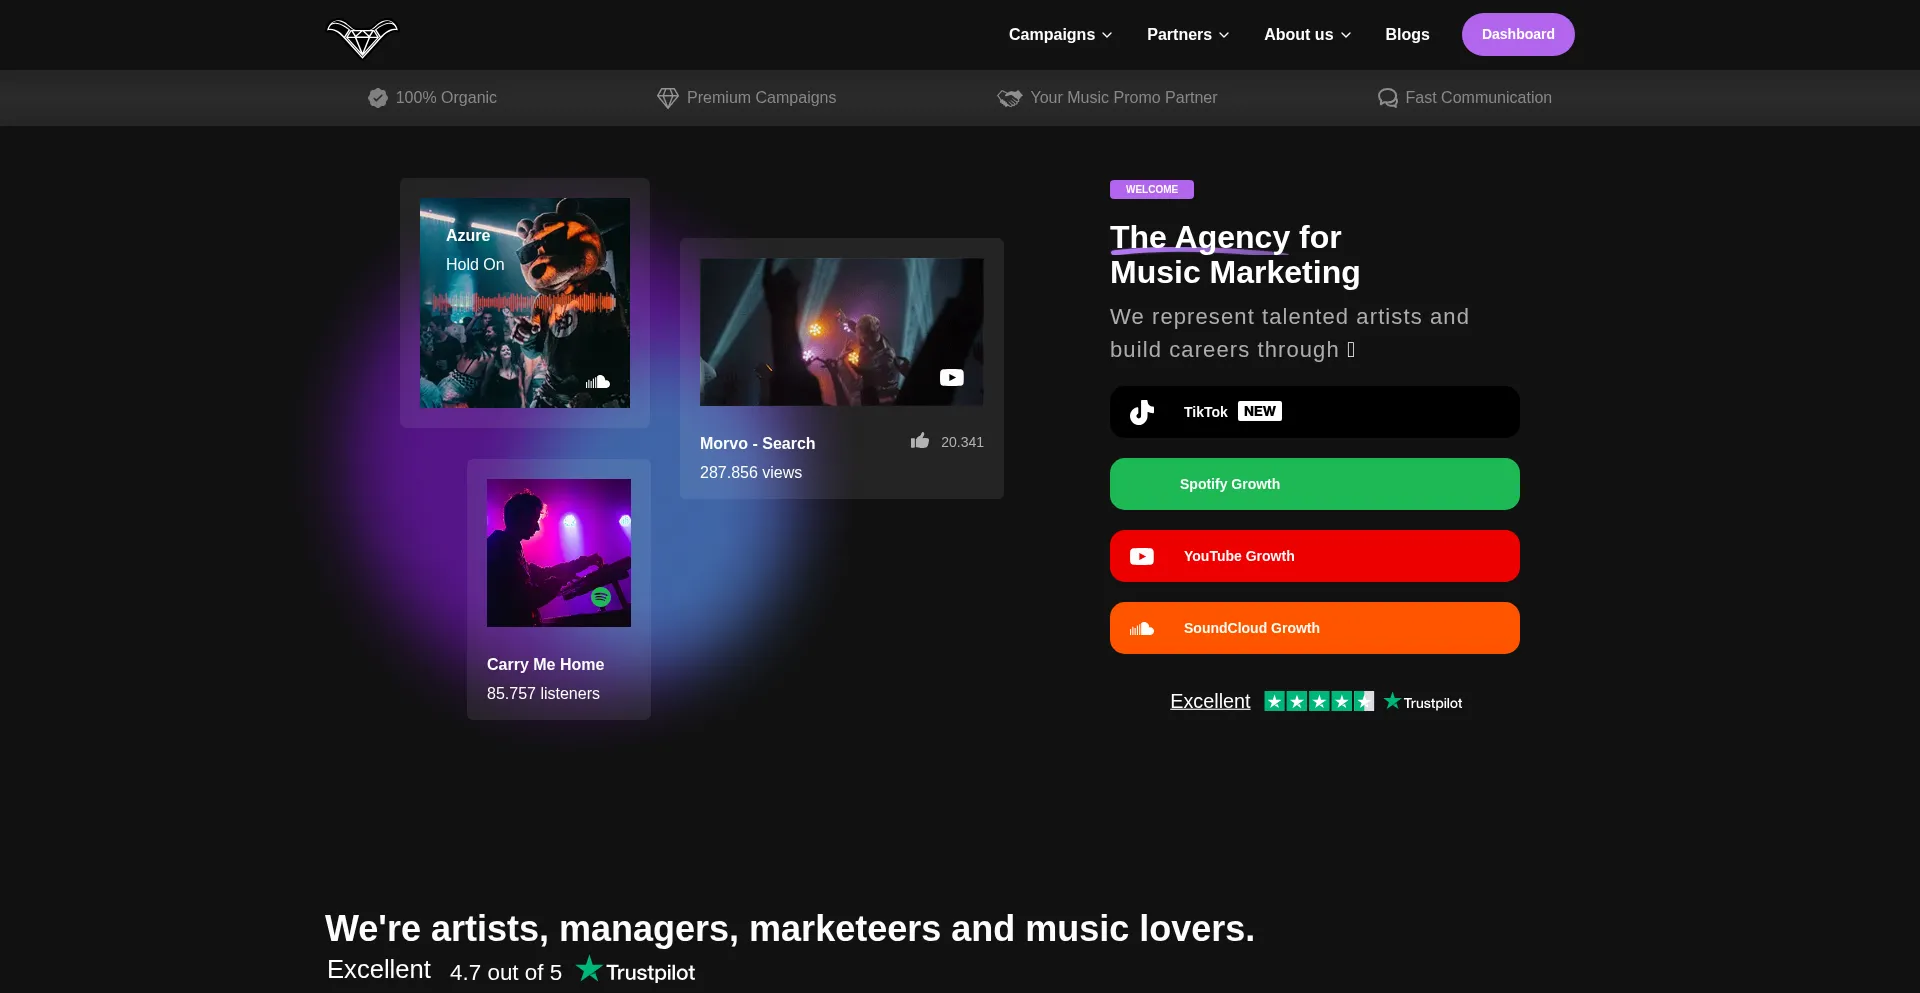This screenshot has width=1920, height=993.
Task: Click the 4.7 out of 5 rating text
Action: point(506,972)
